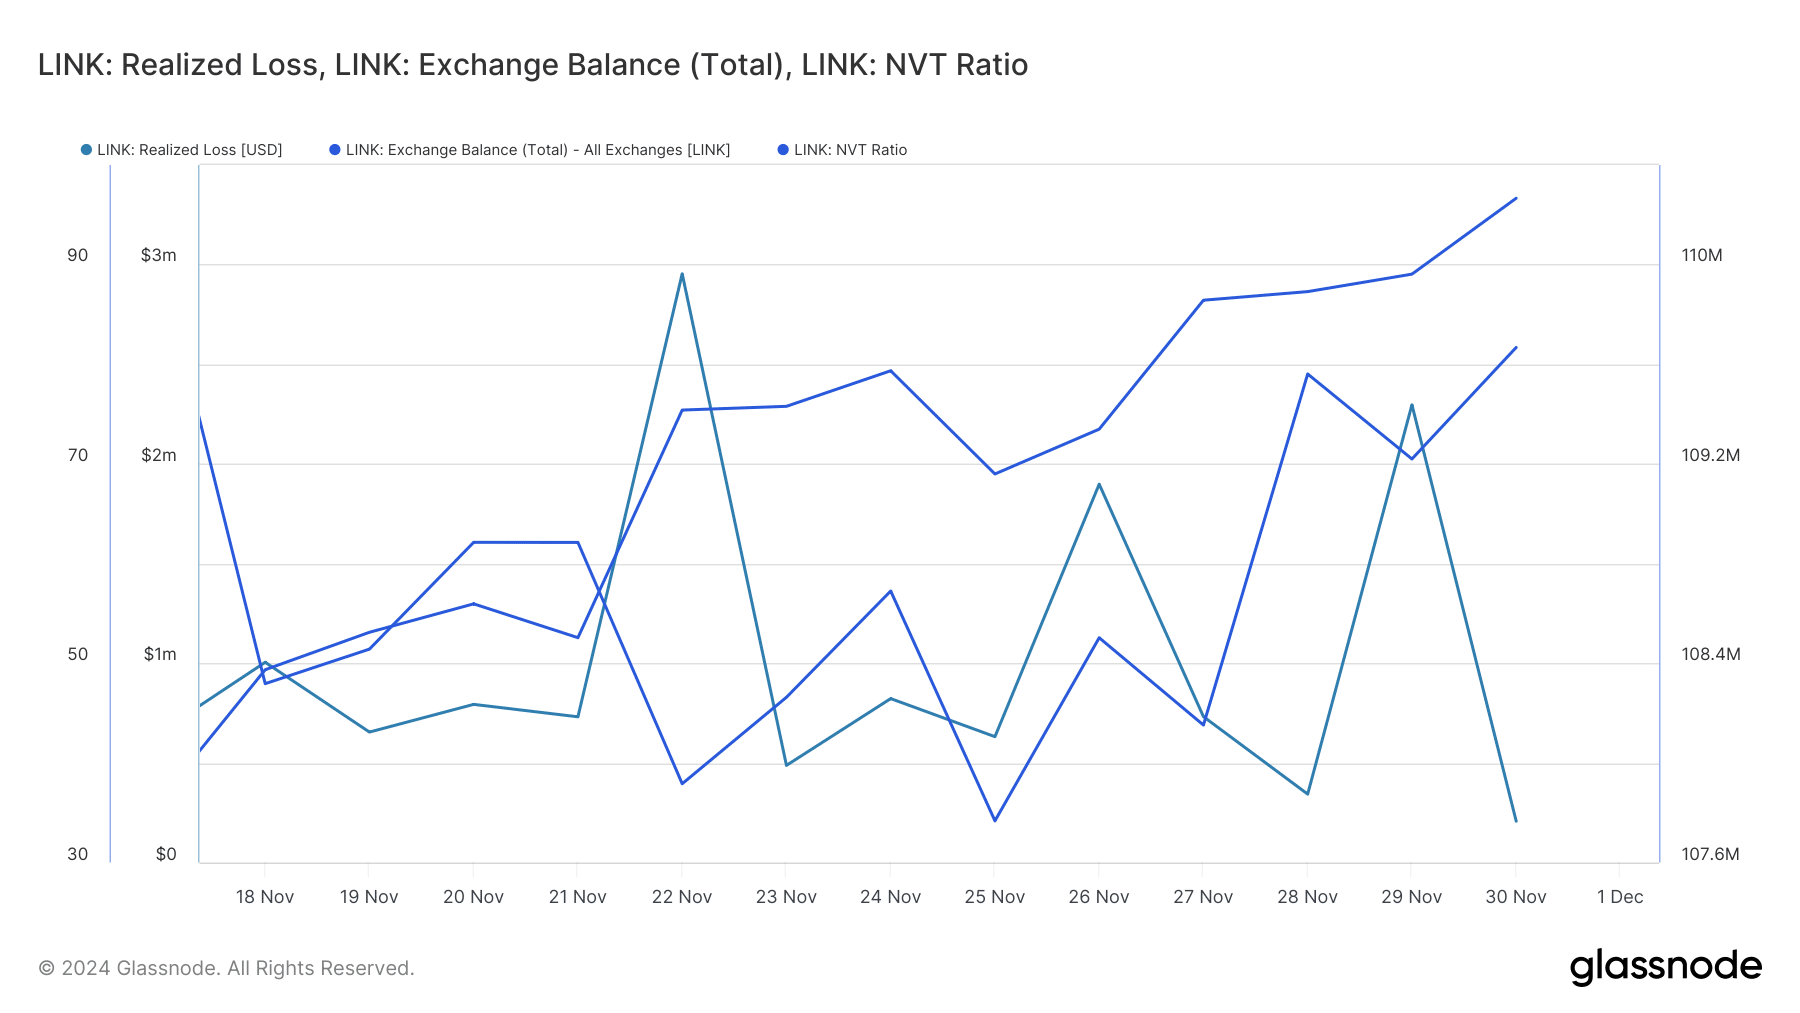The image size is (1800, 1013).
Task: Click the 110M right axis value
Action: 1702,255
